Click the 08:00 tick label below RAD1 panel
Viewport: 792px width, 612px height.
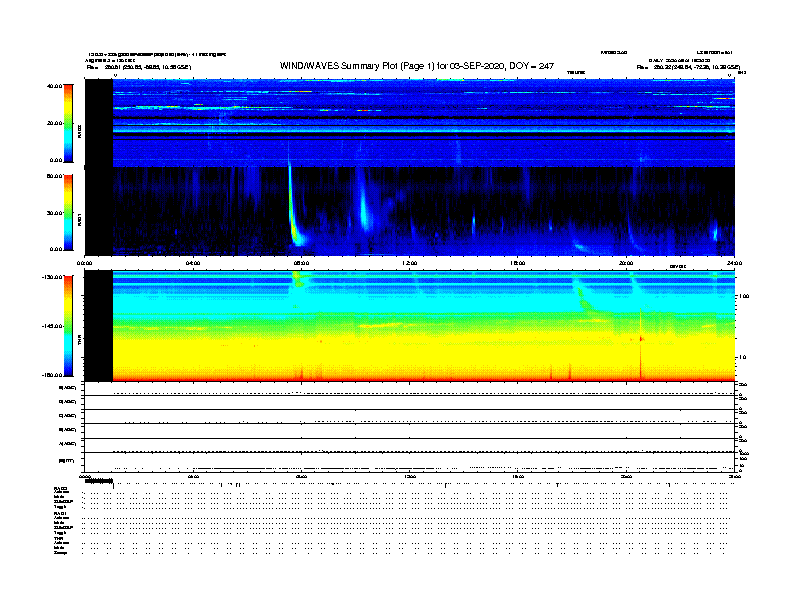[301, 263]
